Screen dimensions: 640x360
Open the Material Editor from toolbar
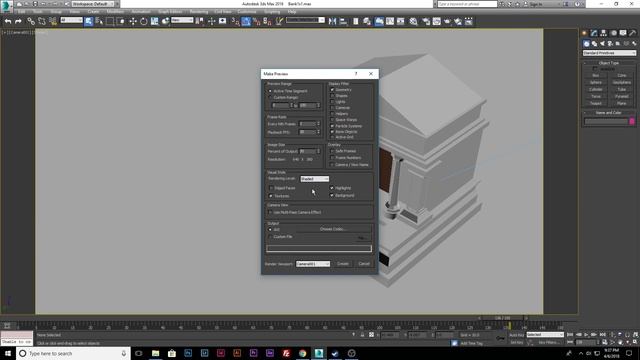(413, 21)
